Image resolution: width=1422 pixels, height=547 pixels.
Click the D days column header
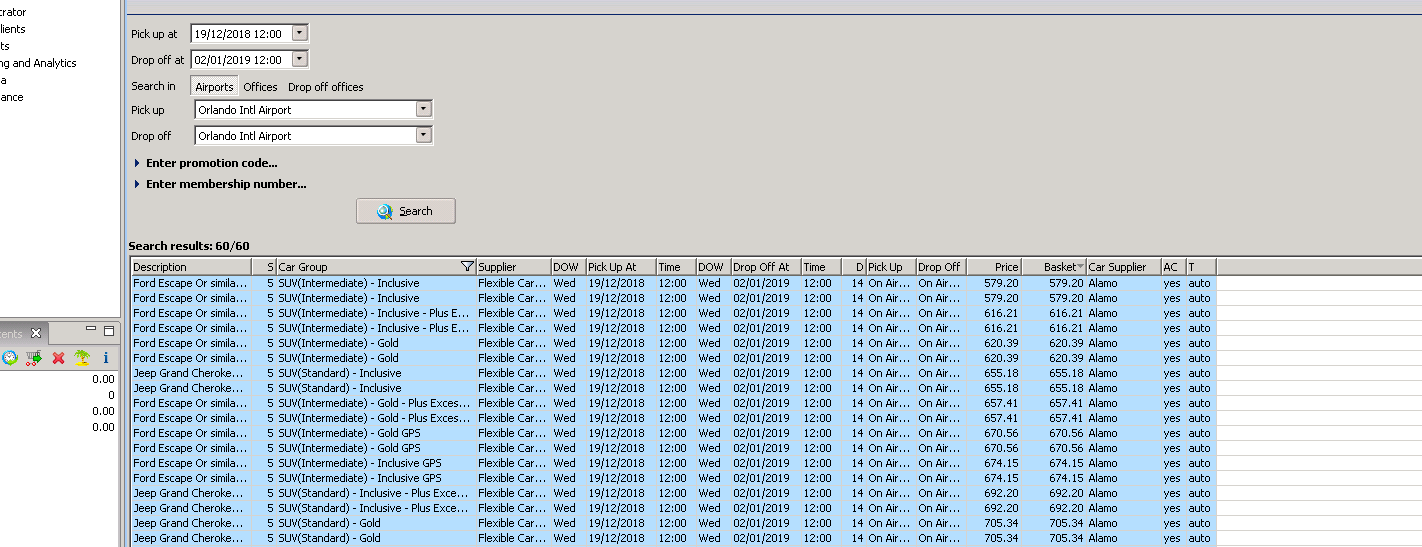(x=854, y=267)
